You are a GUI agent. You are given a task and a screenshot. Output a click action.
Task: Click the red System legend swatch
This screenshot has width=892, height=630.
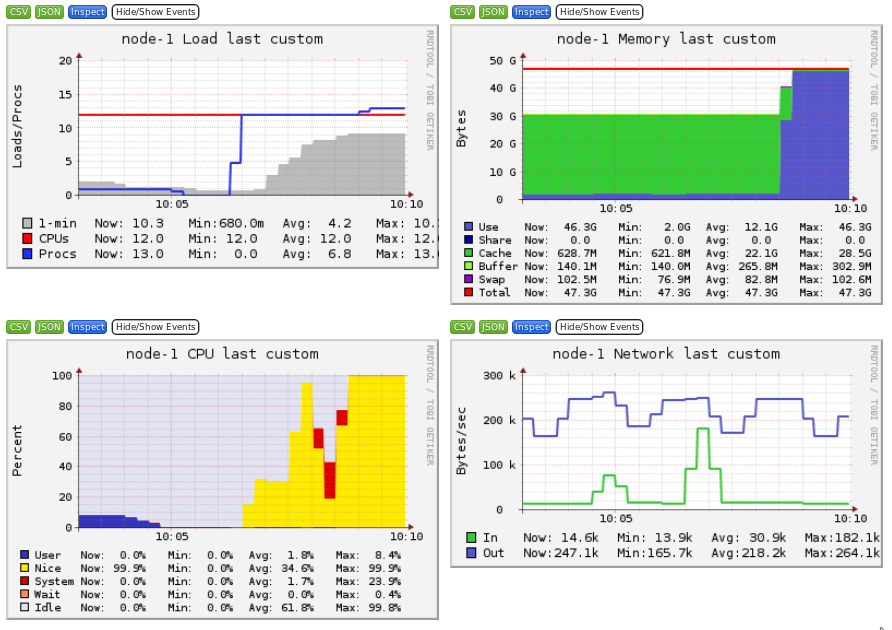tap(24, 581)
